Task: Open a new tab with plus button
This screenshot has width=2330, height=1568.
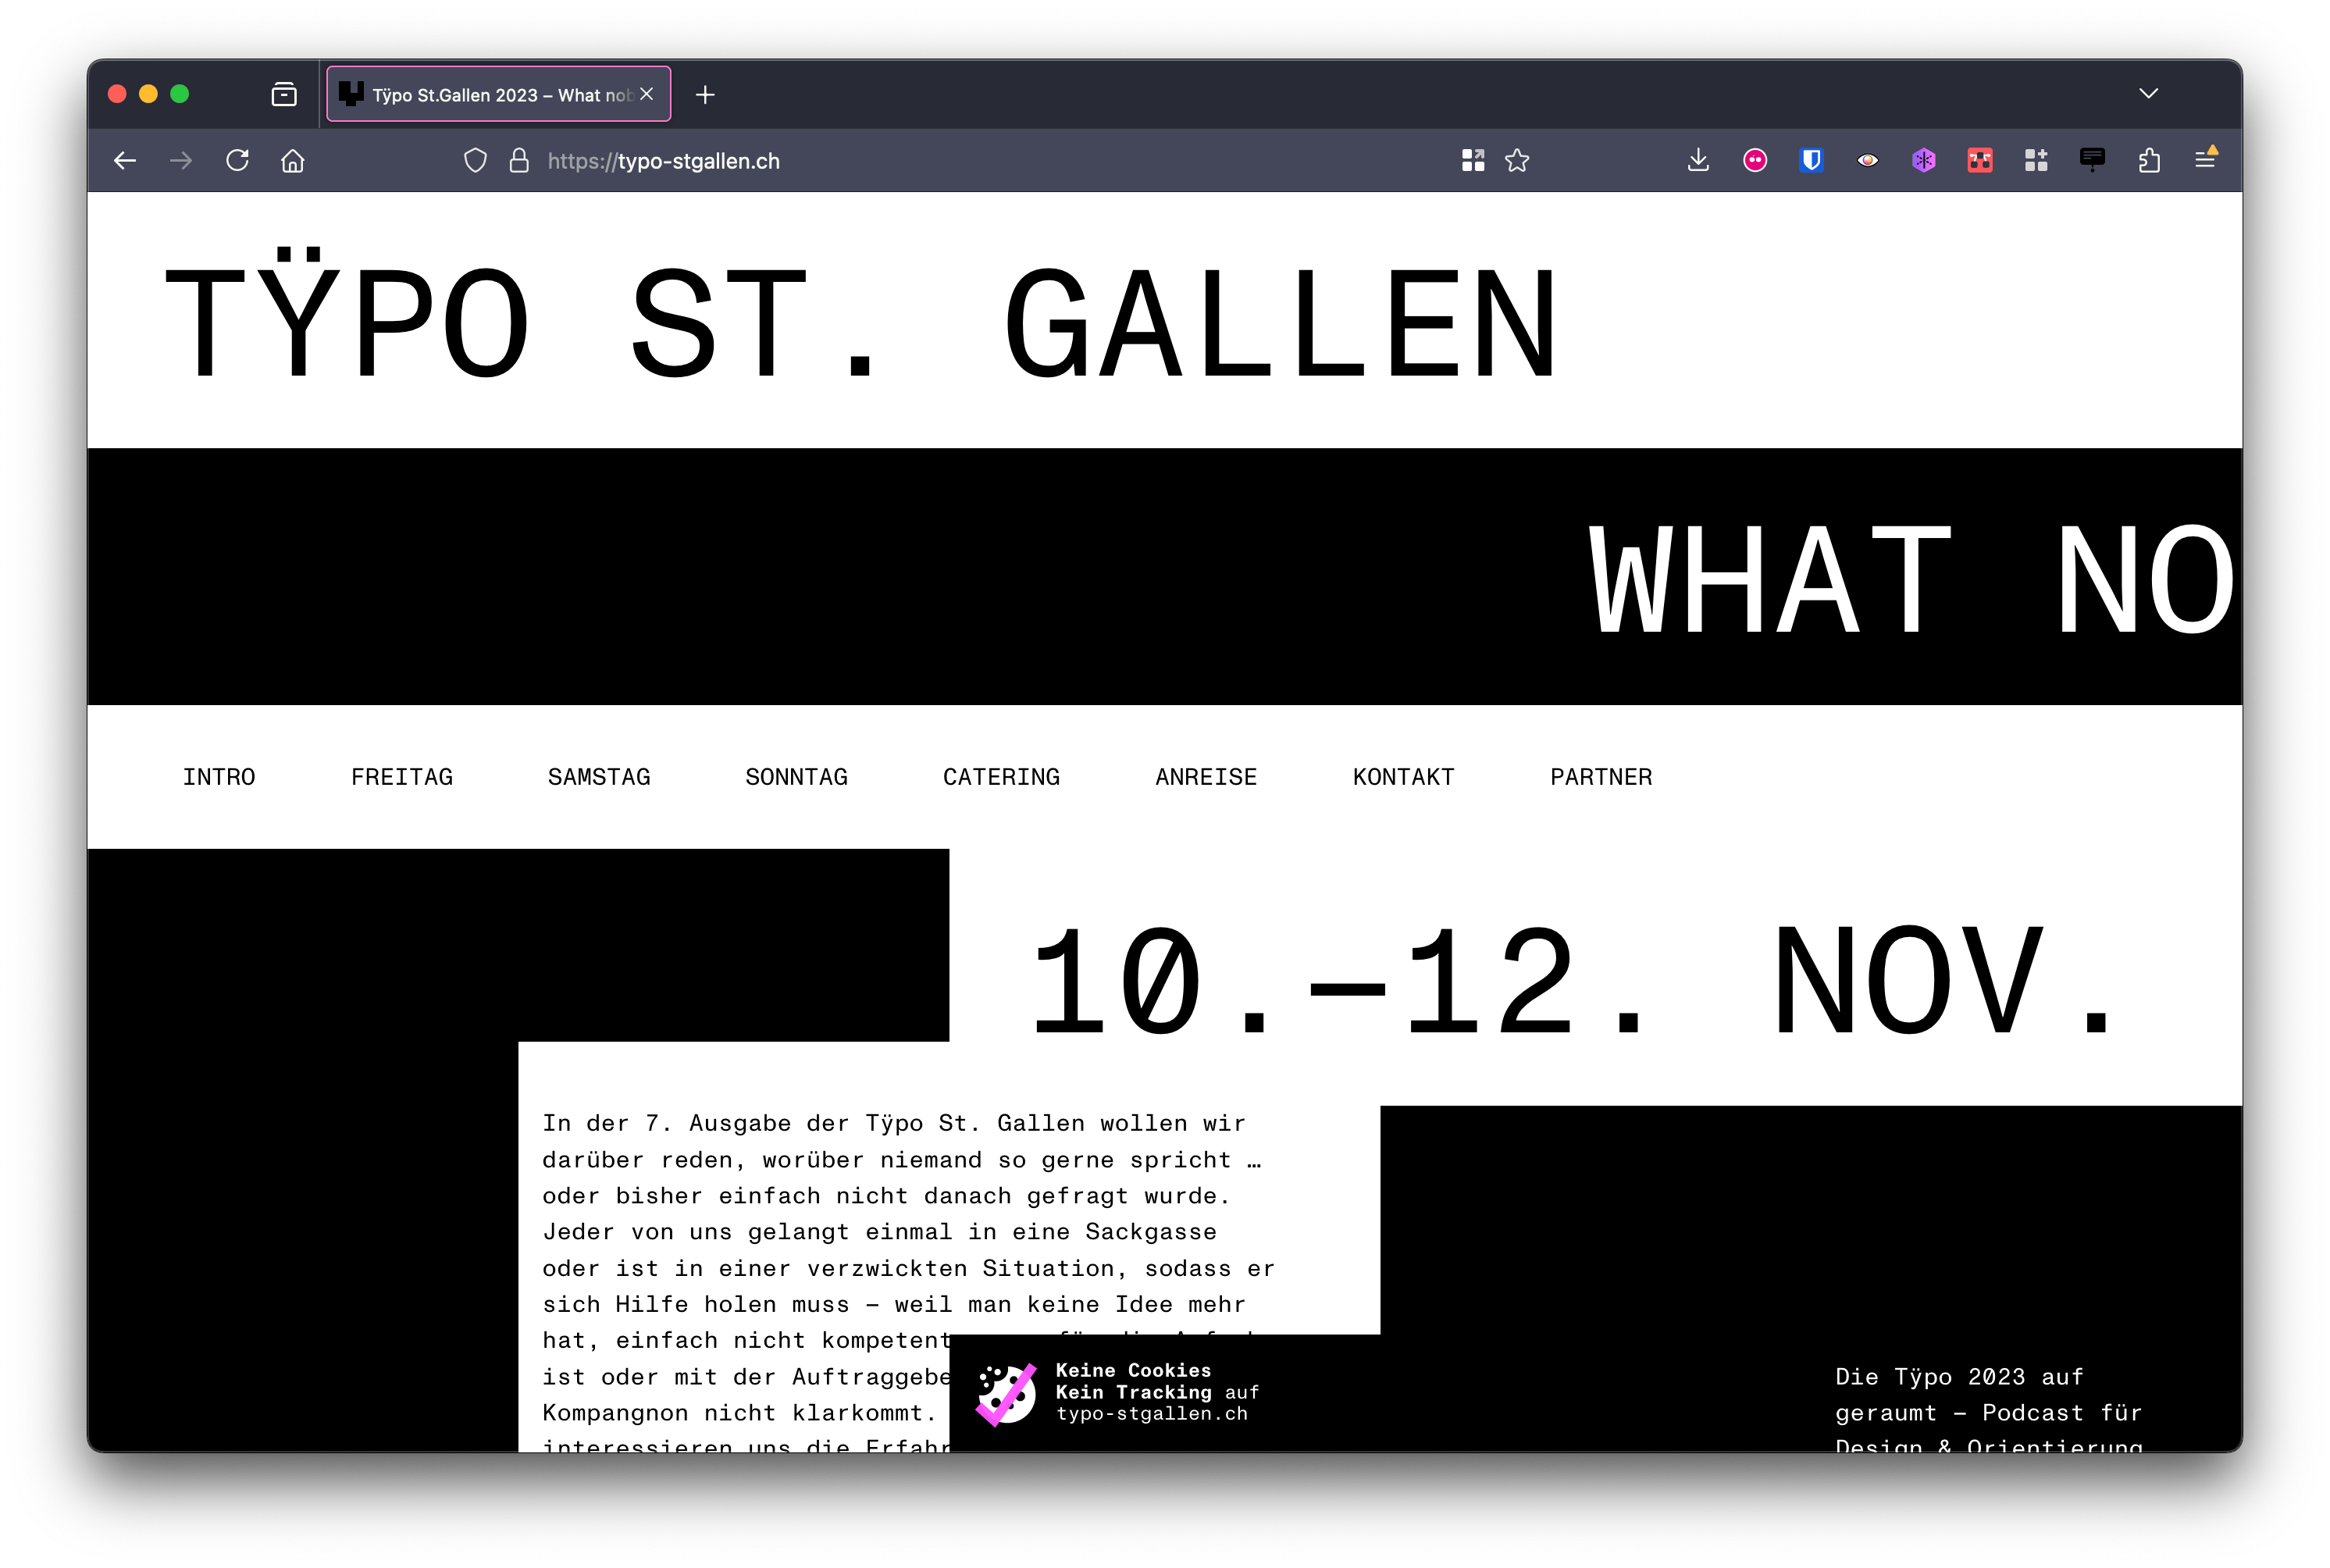Action: click(705, 94)
